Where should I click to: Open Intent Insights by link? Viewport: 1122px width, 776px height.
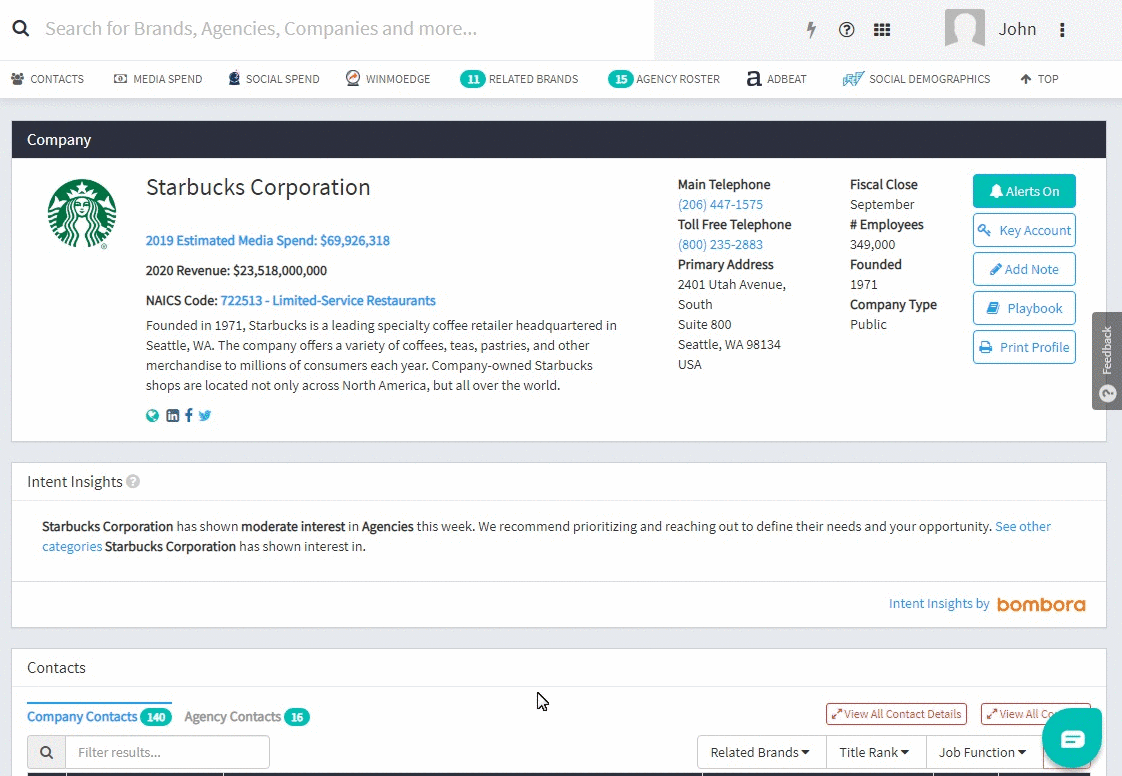939,603
